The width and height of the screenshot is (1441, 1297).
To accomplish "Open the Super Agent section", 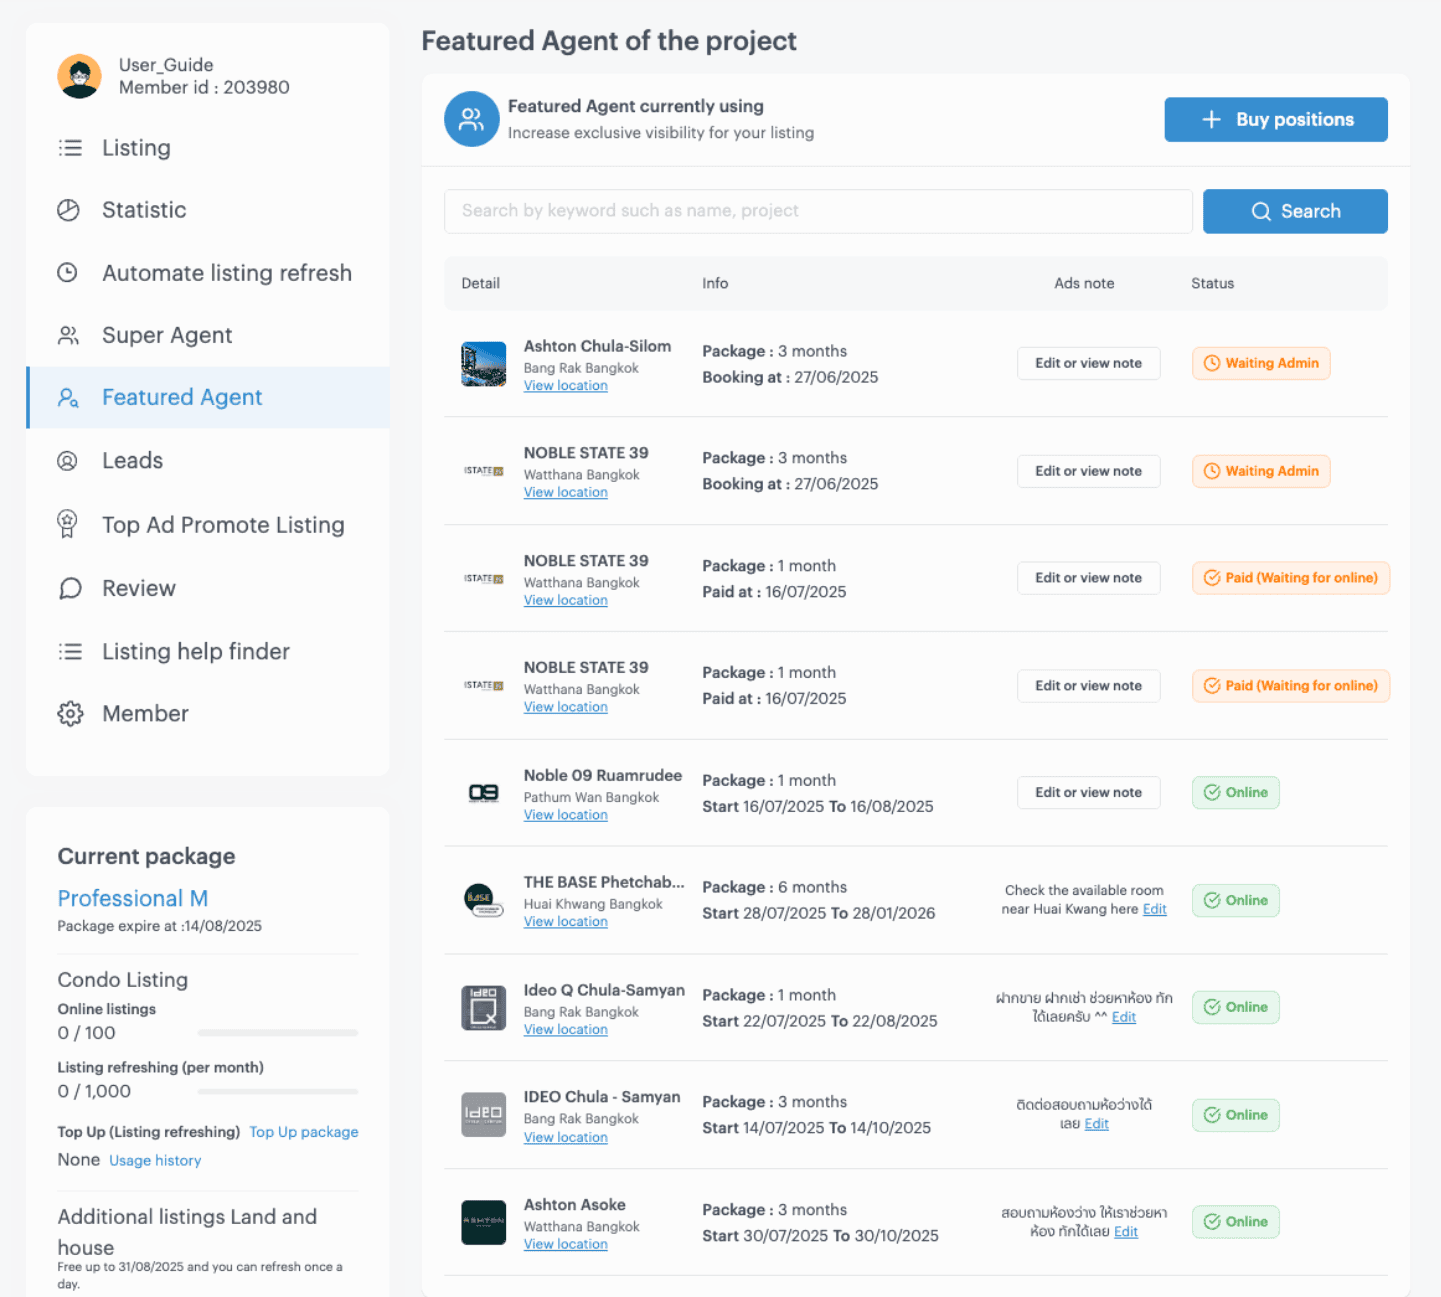I will click(167, 335).
